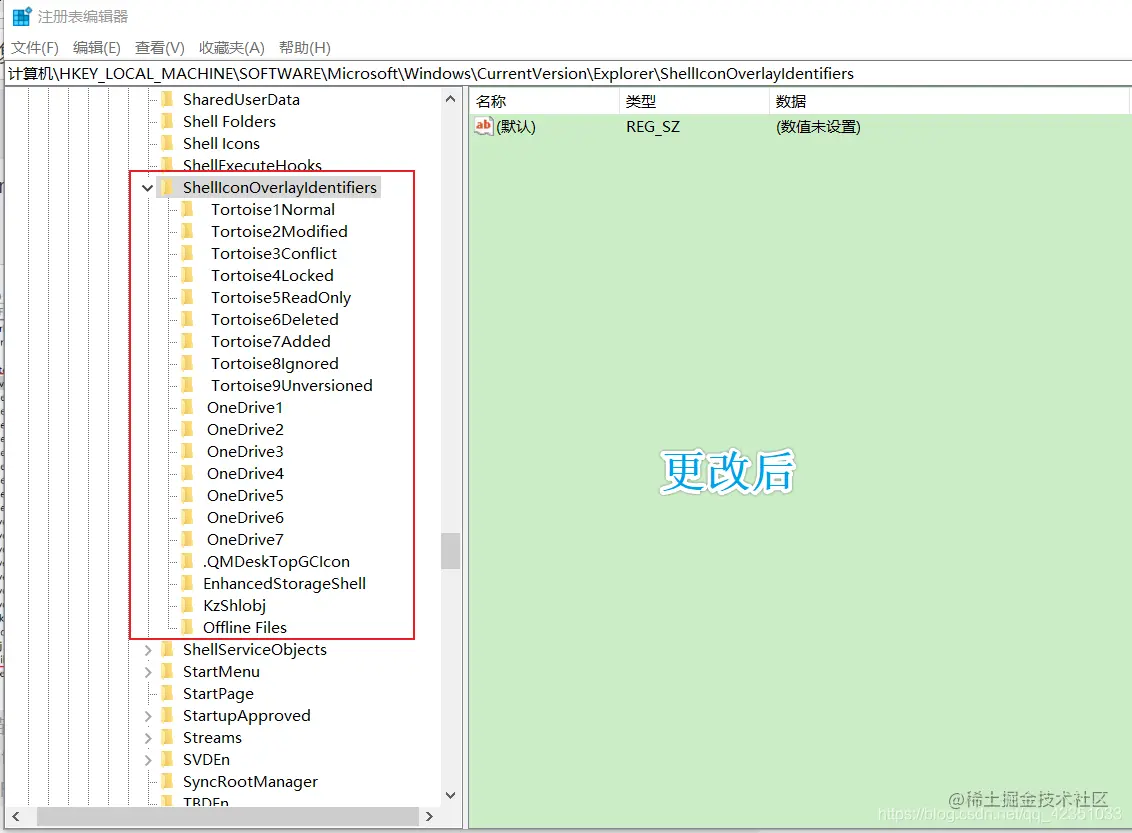The image size is (1132, 833).
Task: Click the tree horizontal scrollbar thumb
Action: pyautogui.click(x=227, y=816)
